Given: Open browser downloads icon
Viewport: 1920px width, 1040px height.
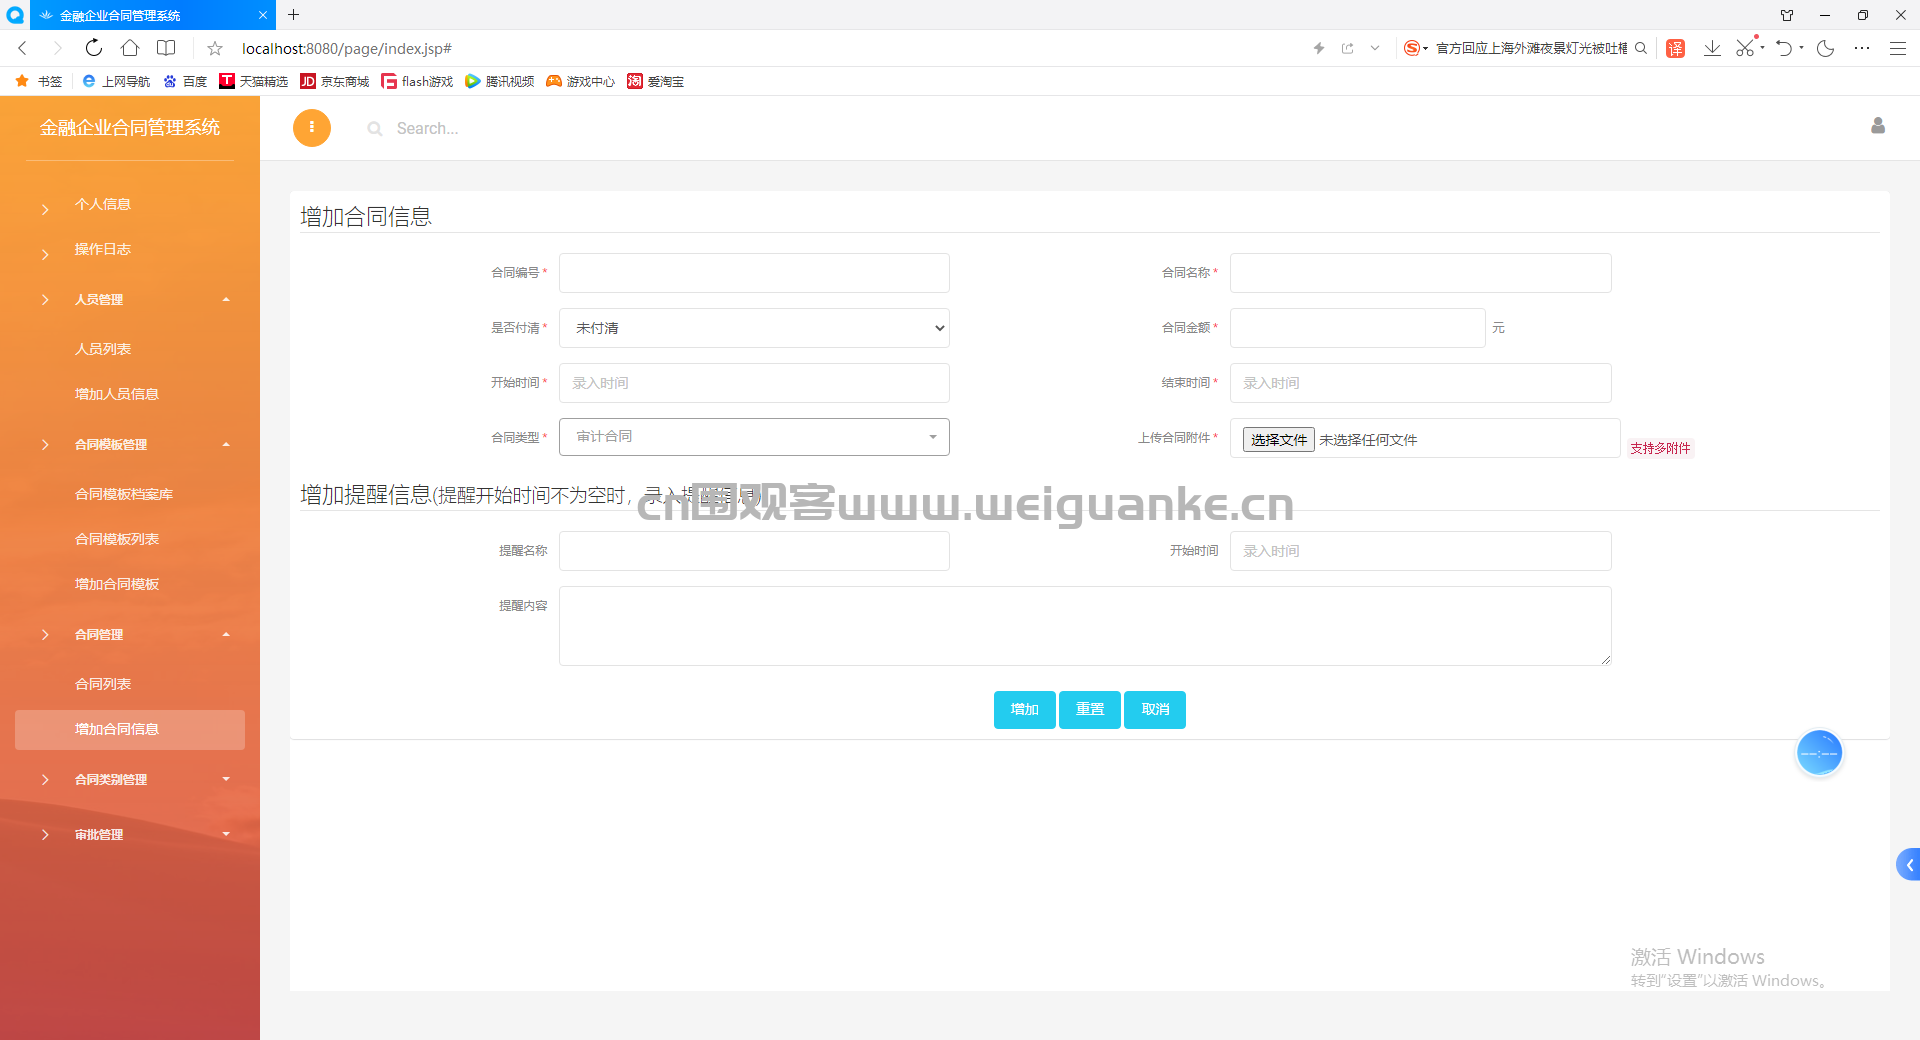Looking at the screenshot, I should pos(1712,48).
